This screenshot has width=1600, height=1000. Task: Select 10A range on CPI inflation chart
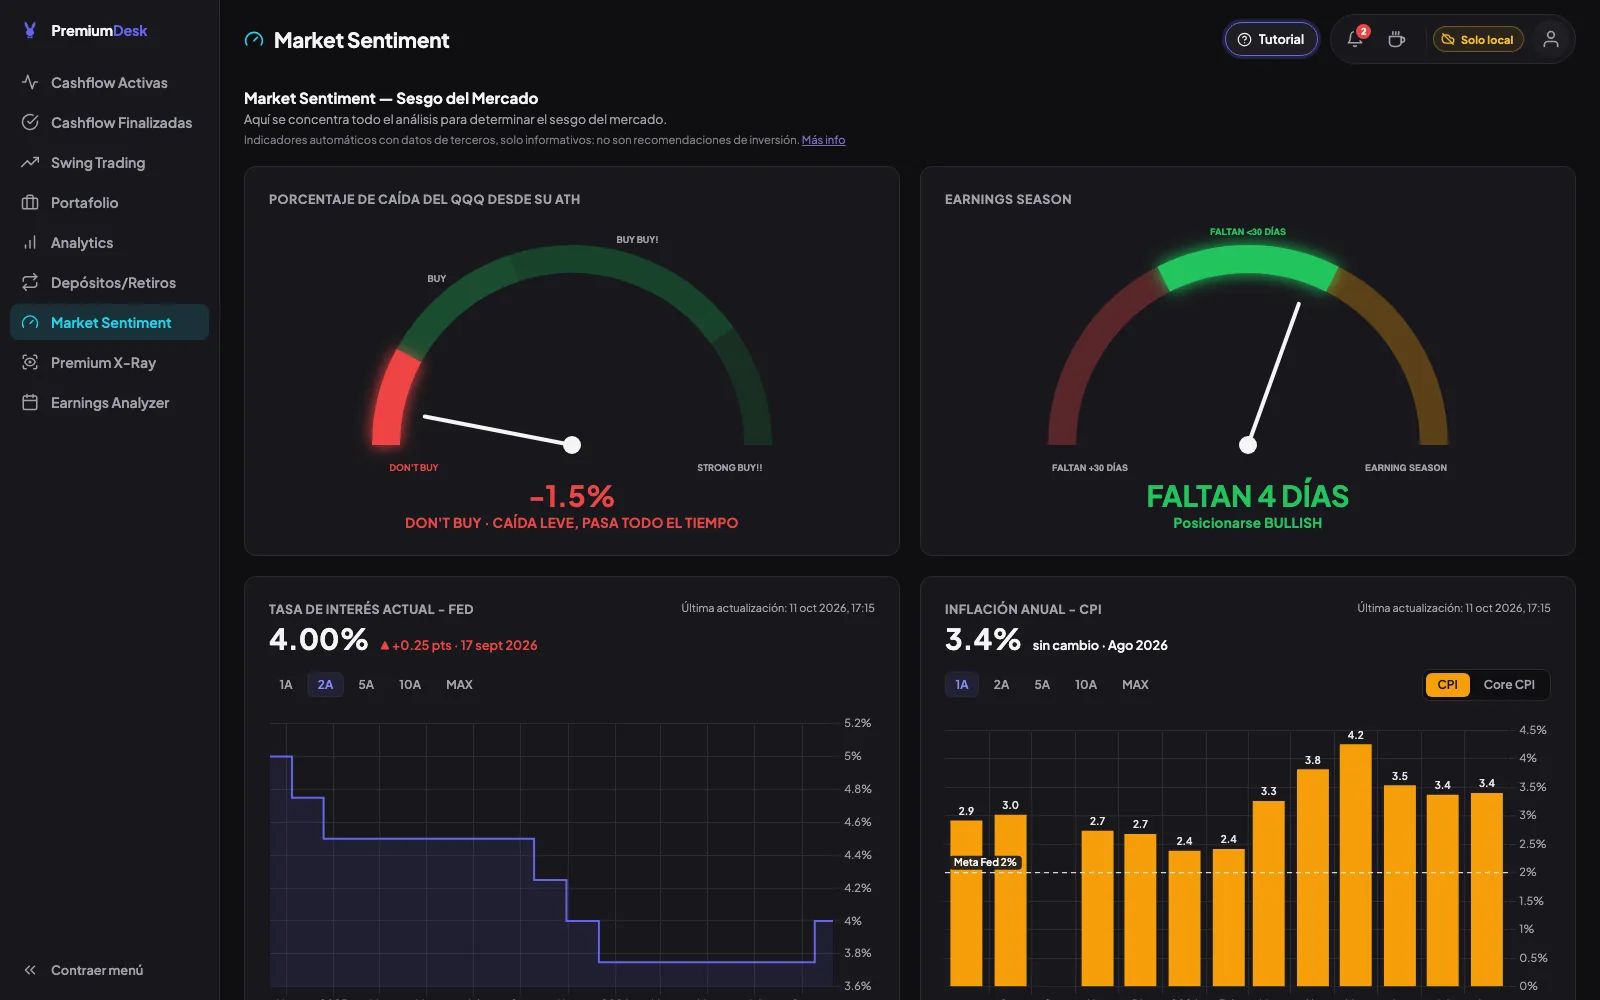coord(1086,684)
